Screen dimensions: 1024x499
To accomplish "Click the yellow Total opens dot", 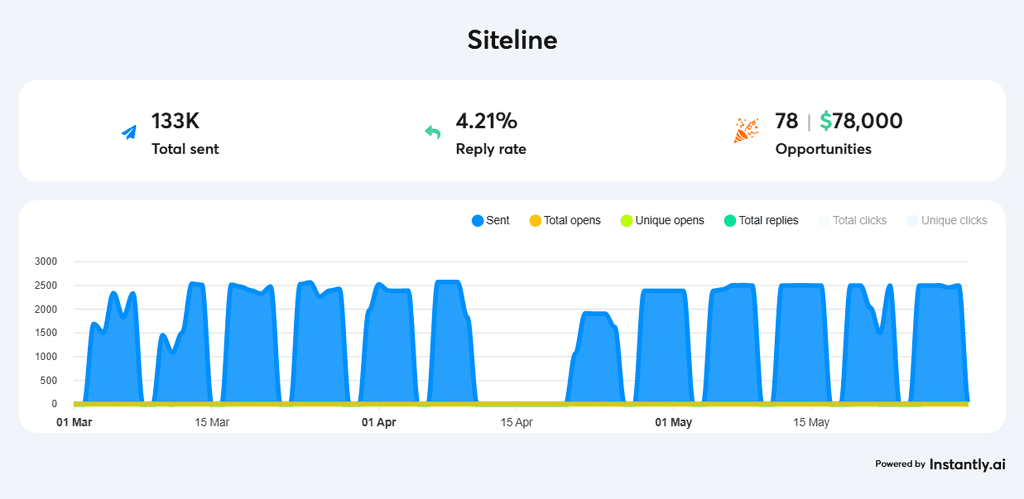I will 536,221.
